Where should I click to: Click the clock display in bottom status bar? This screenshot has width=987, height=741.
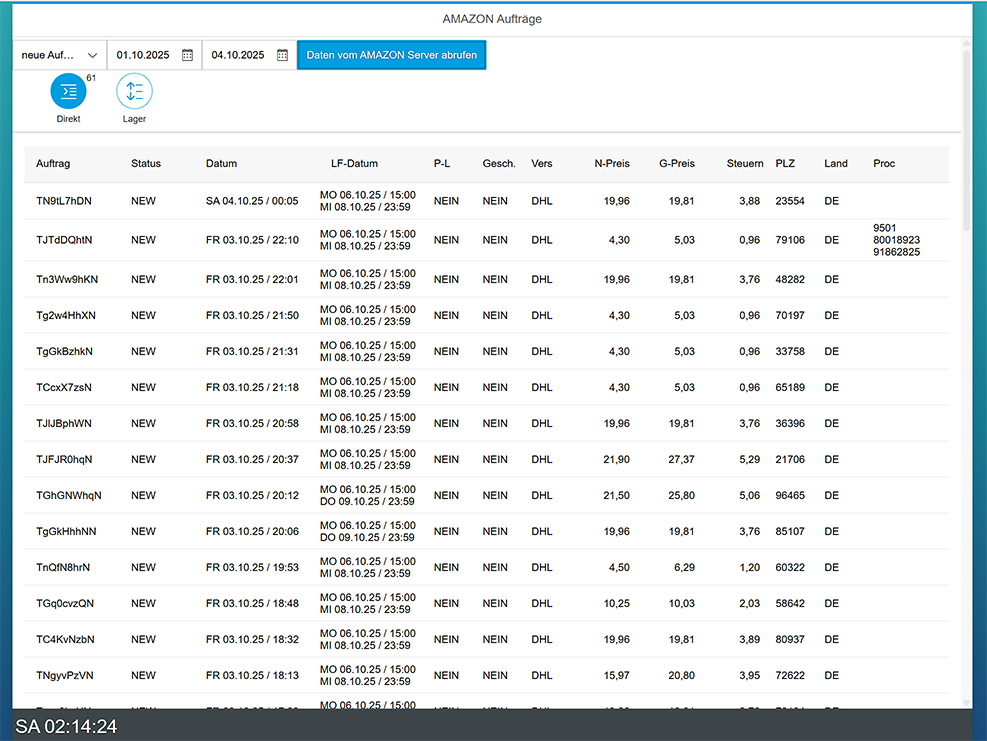click(x=66, y=726)
